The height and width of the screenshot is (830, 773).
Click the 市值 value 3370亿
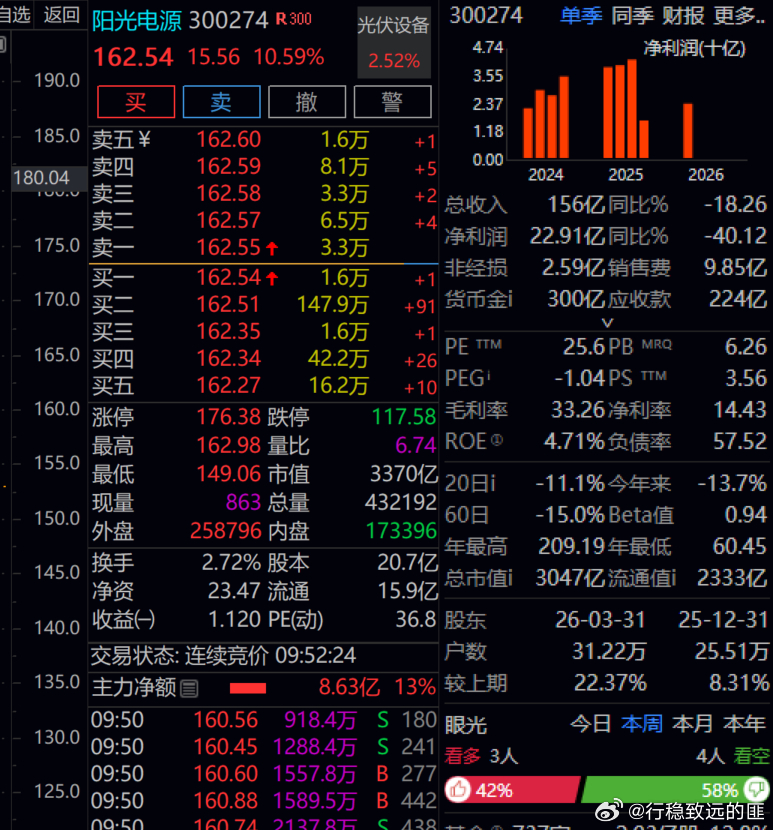click(404, 474)
